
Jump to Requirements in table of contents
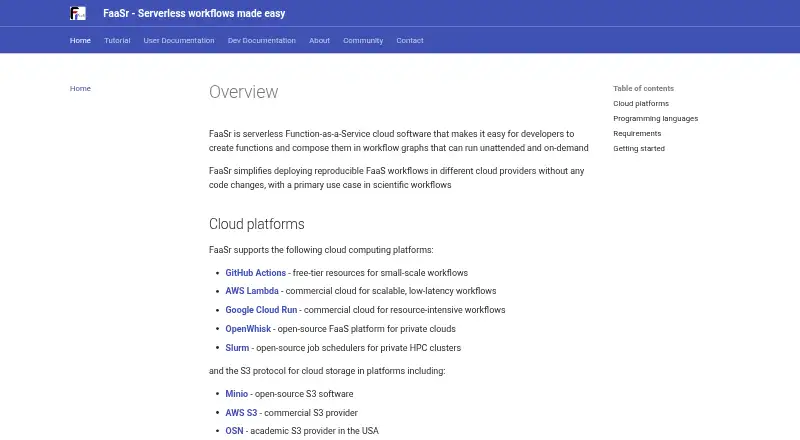[637, 133]
